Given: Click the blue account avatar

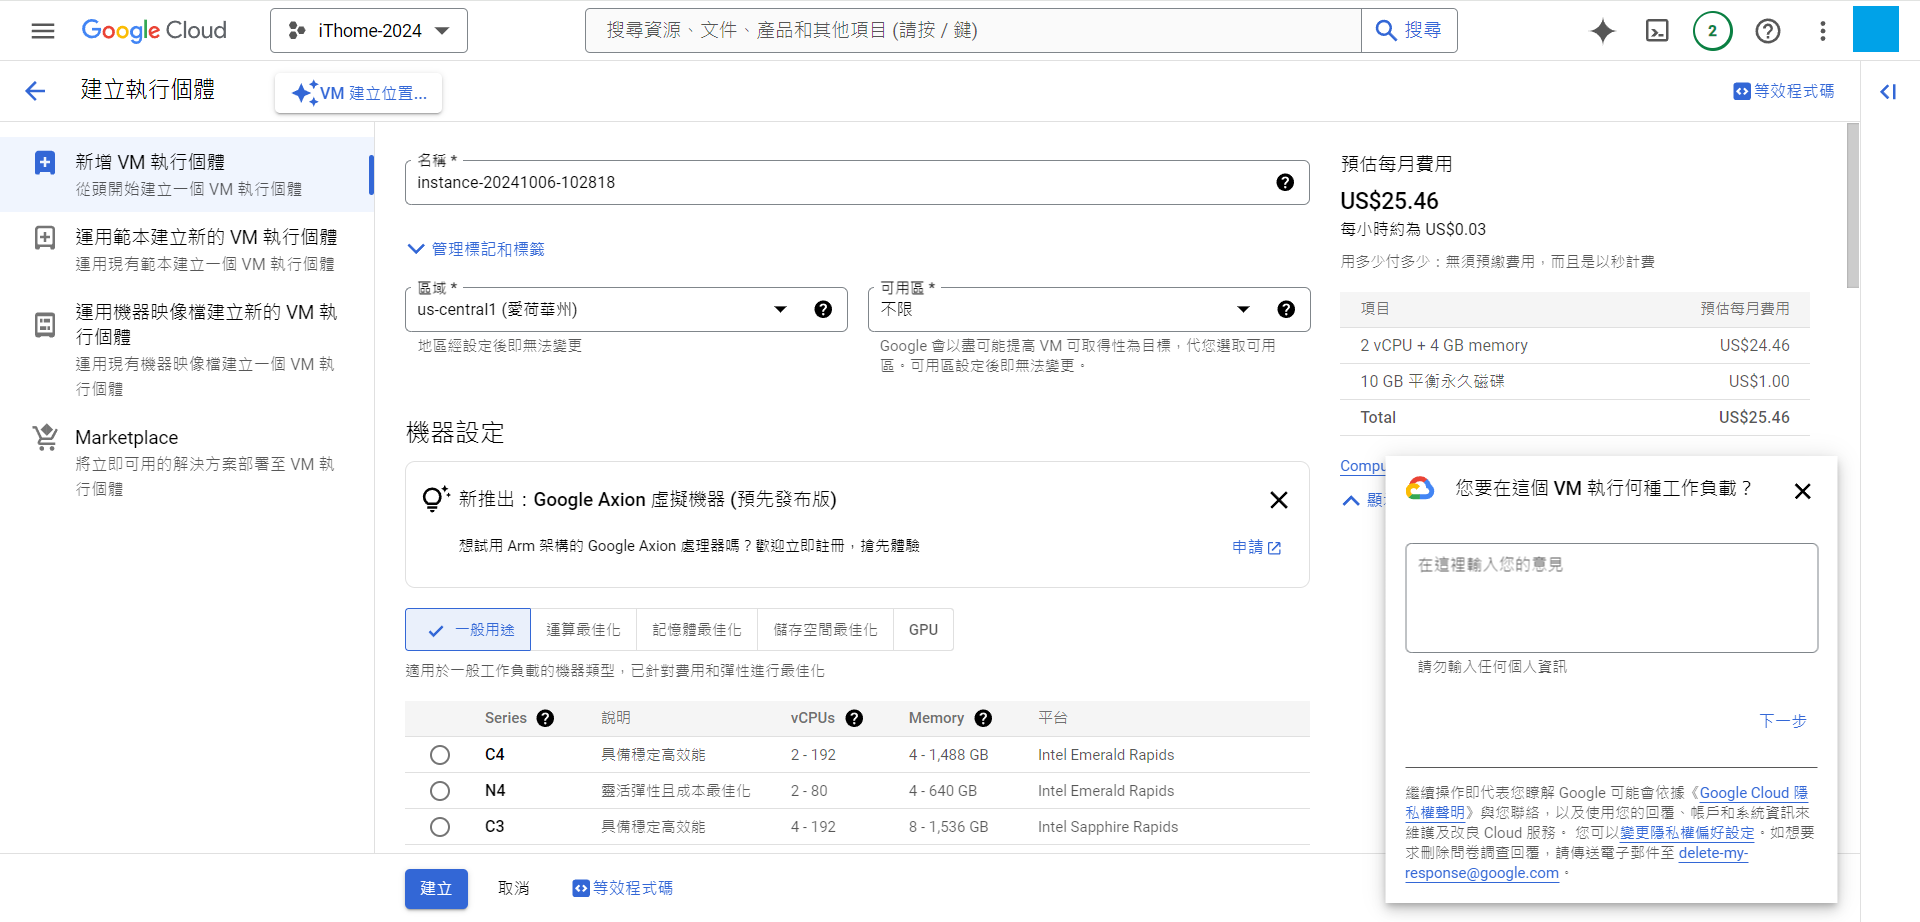Looking at the screenshot, I should pos(1876,29).
